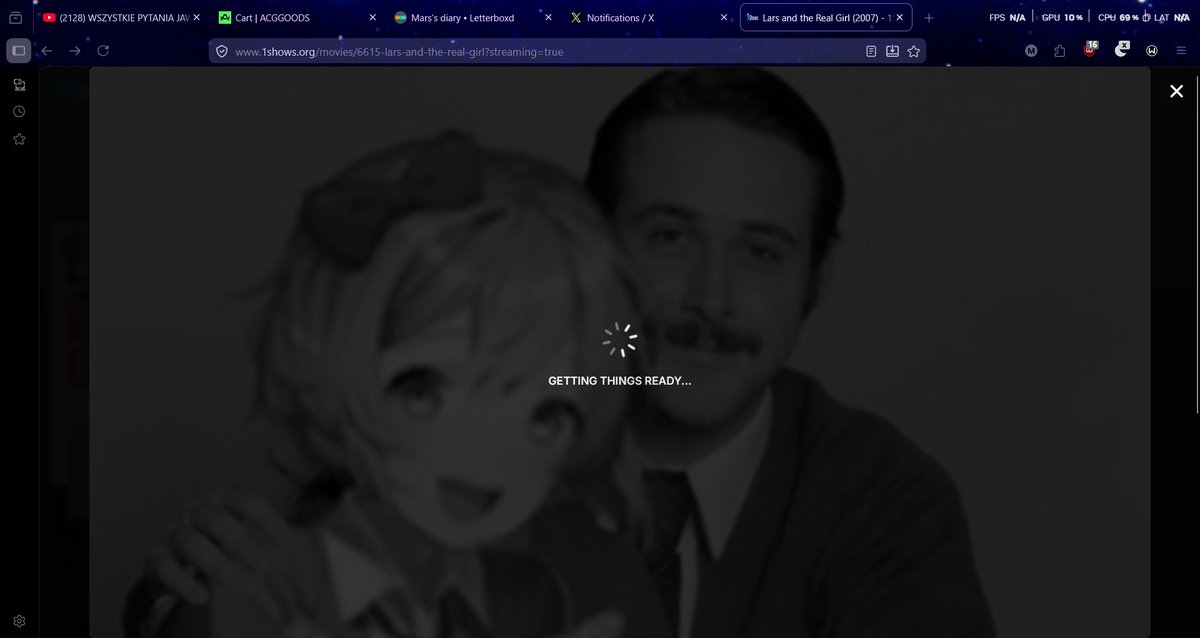
Task: Click the CPU 69% usage readout
Action: pos(1120,18)
